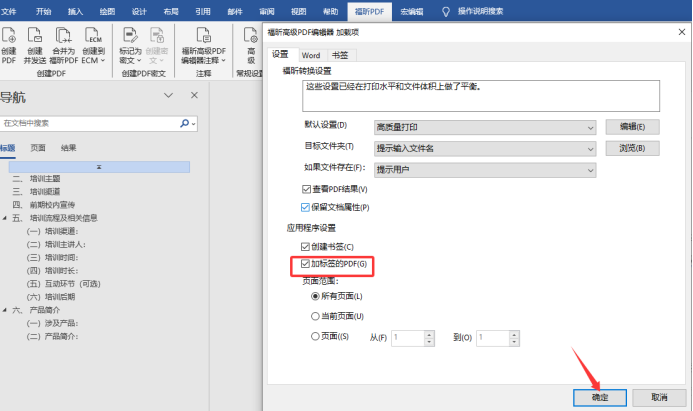
Task: Toggle the 查看PDF结果 checkbox
Action: point(306,189)
